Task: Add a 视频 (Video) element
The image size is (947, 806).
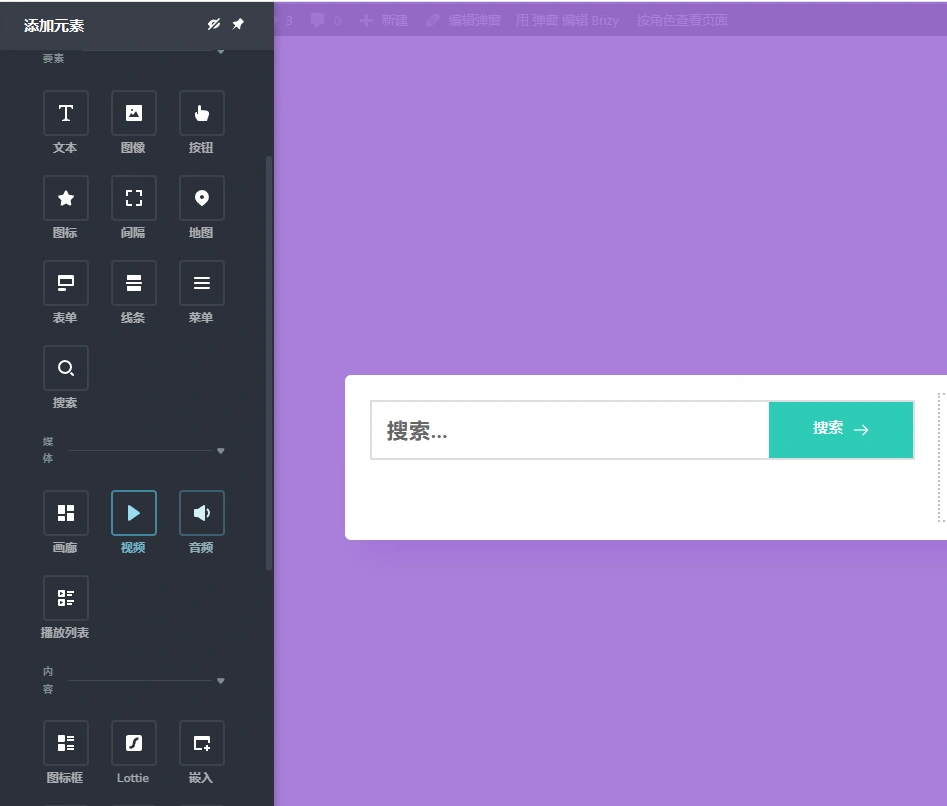Action: coord(133,512)
